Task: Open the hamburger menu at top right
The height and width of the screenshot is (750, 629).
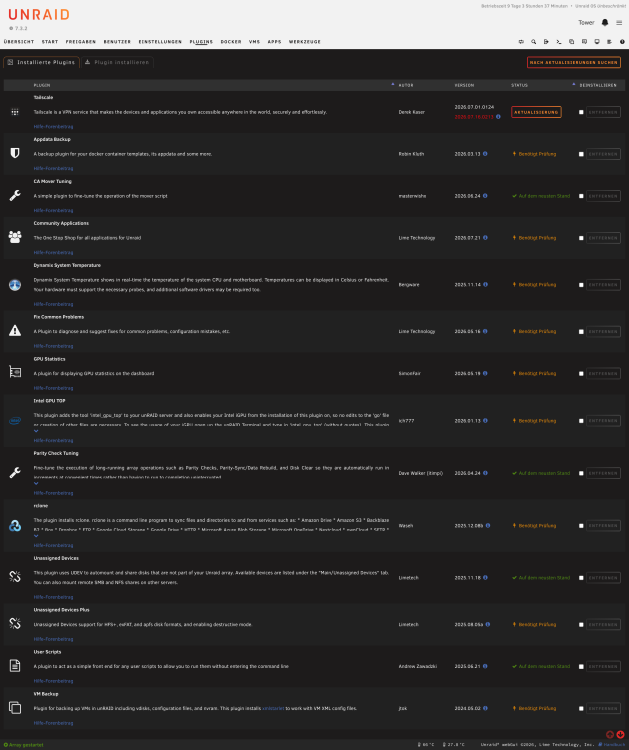Action: 619,22
